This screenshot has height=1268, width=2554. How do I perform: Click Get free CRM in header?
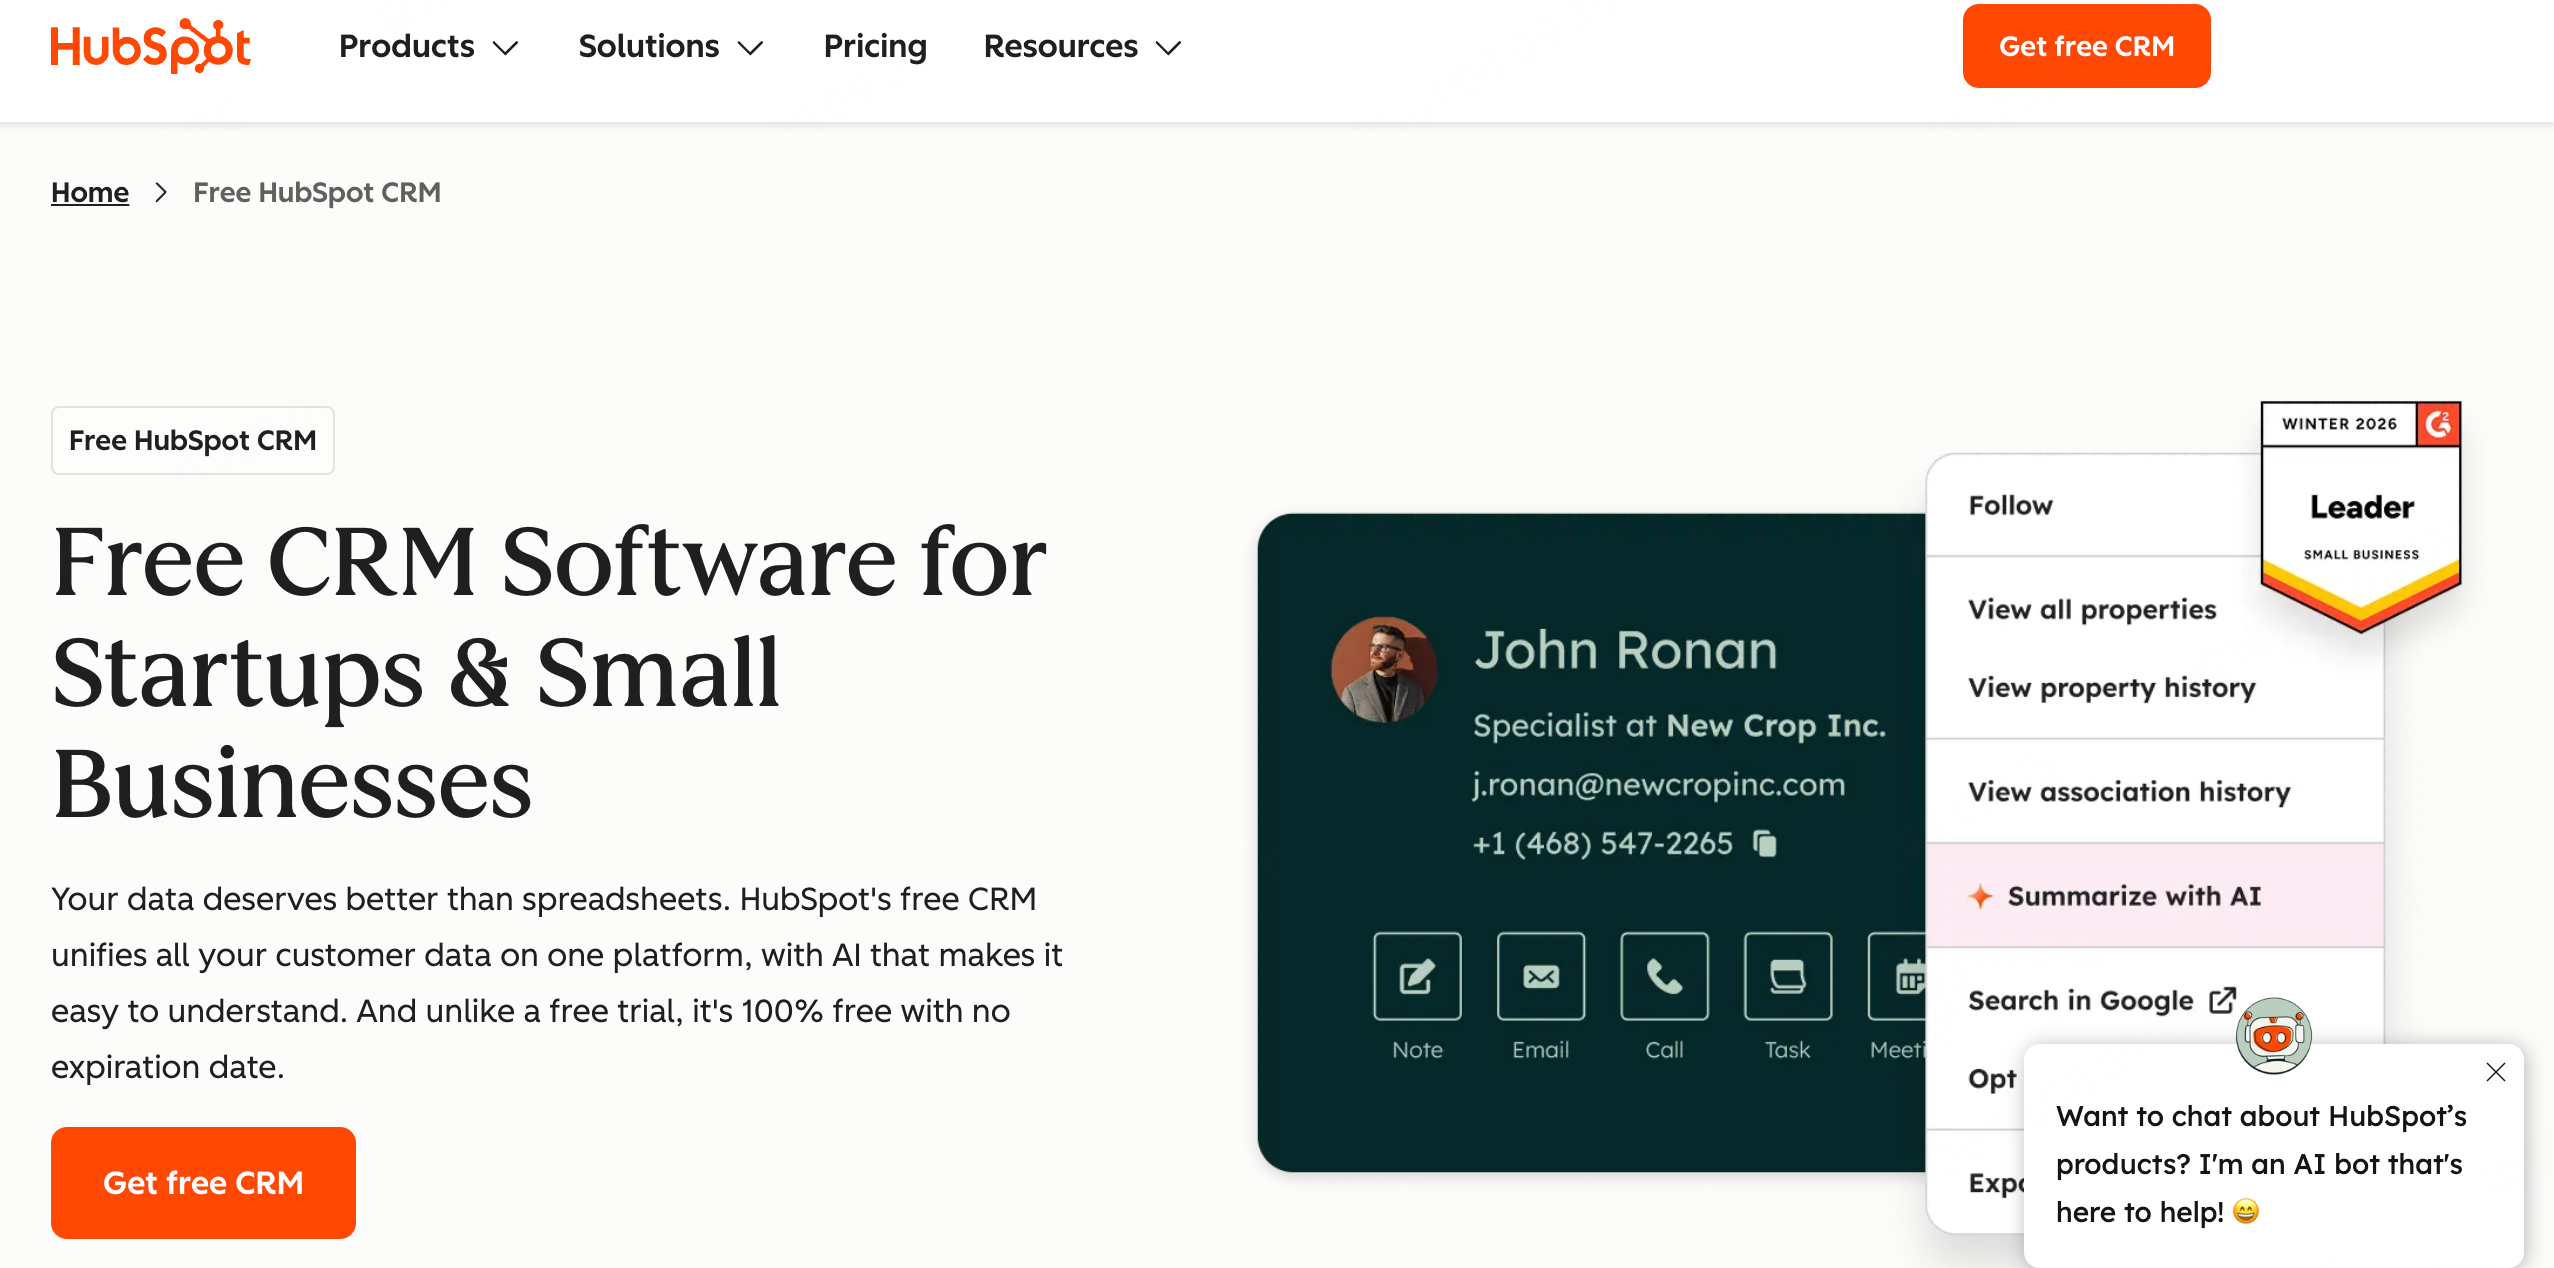tap(2086, 46)
